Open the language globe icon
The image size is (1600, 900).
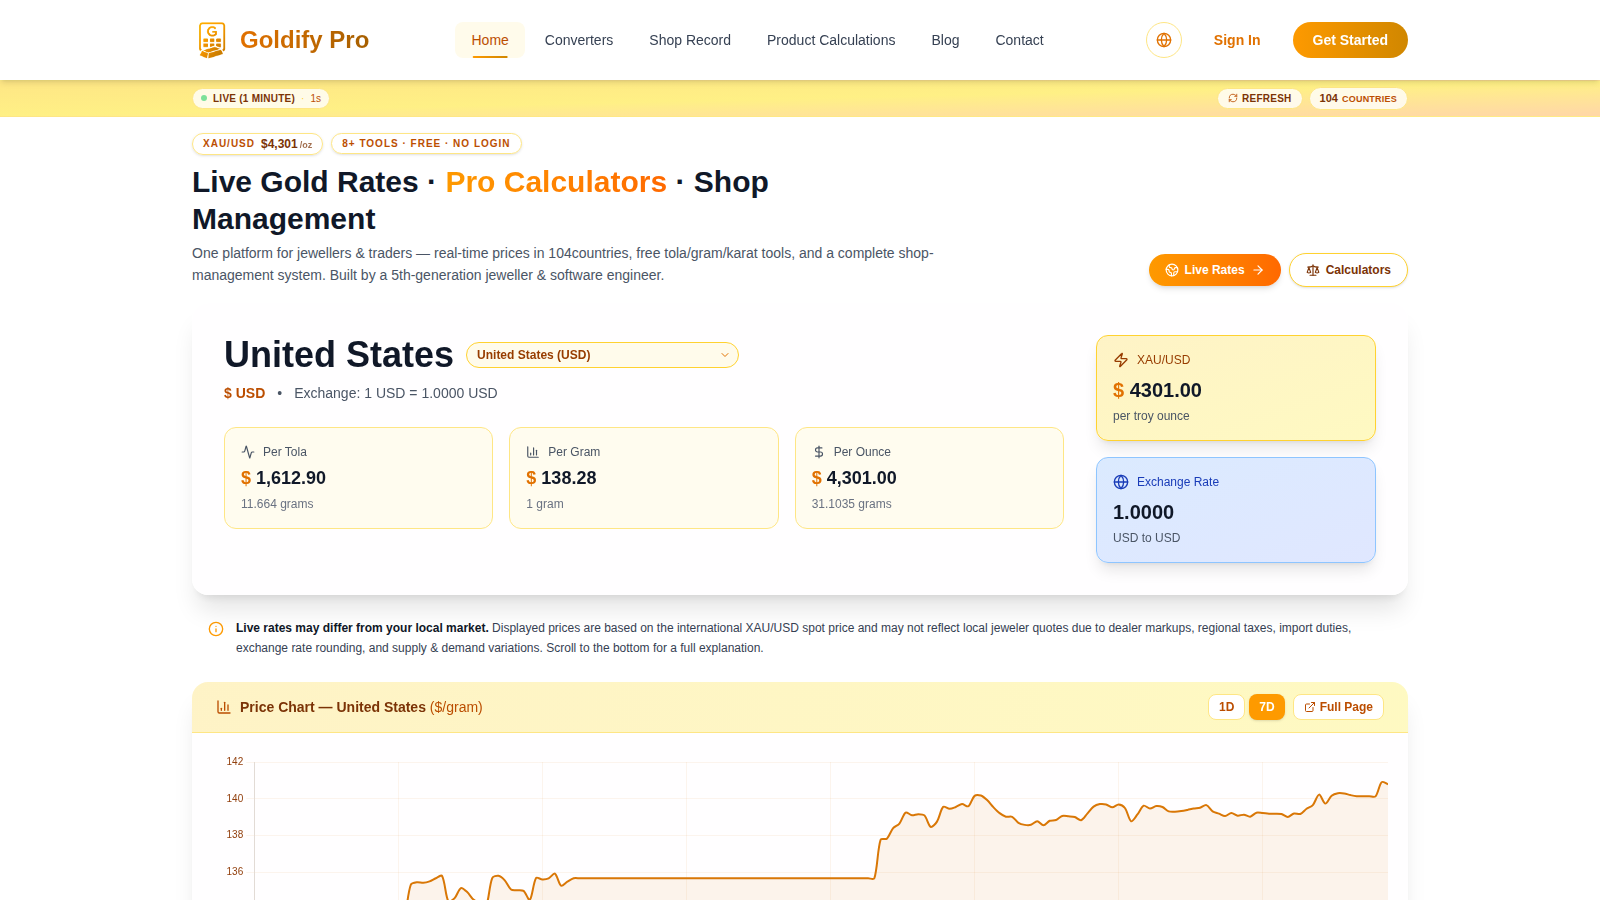click(x=1164, y=40)
